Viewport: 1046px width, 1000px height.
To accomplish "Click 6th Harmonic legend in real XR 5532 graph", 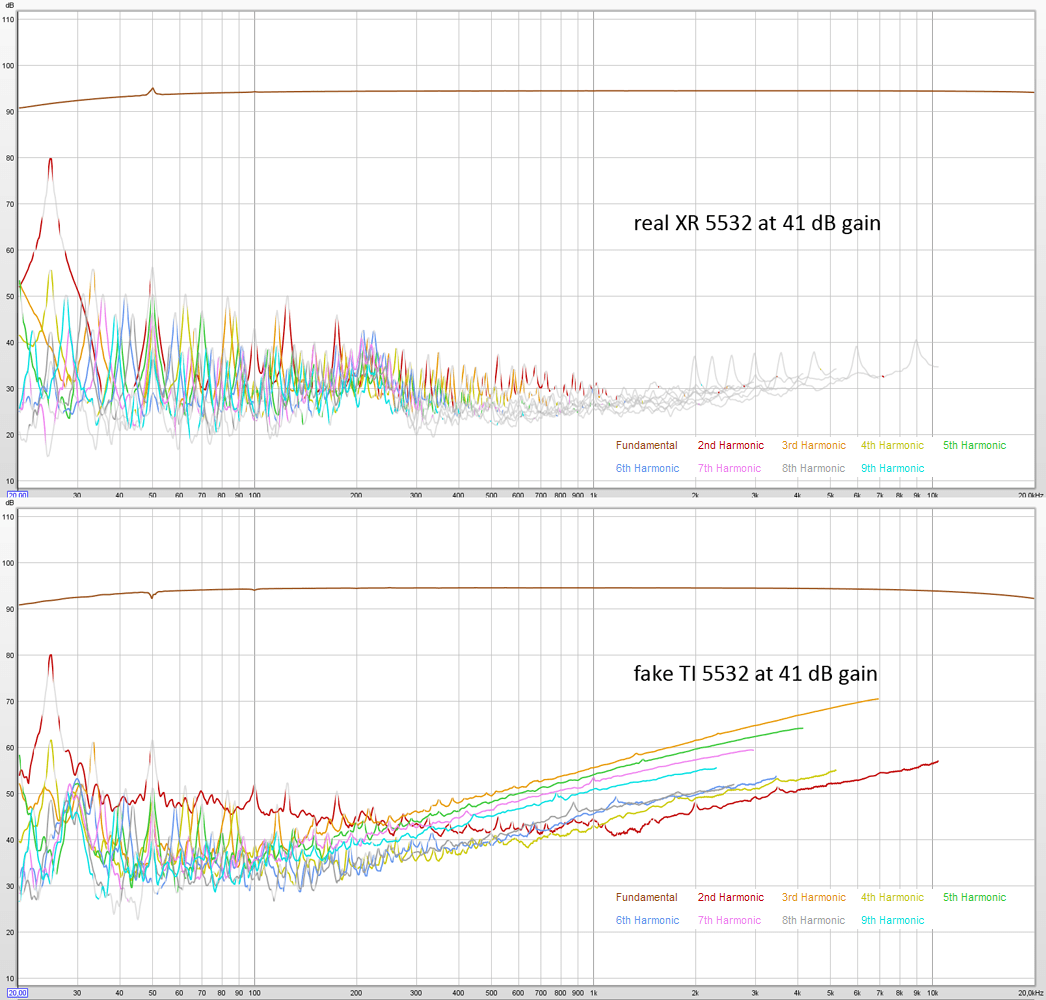I will [x=647, y=468].
